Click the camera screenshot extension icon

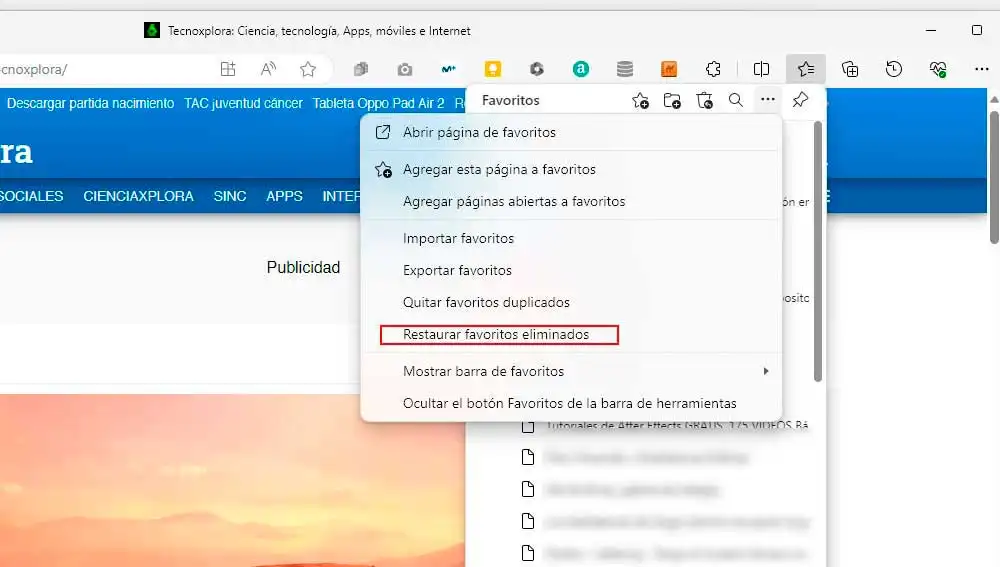405,69
